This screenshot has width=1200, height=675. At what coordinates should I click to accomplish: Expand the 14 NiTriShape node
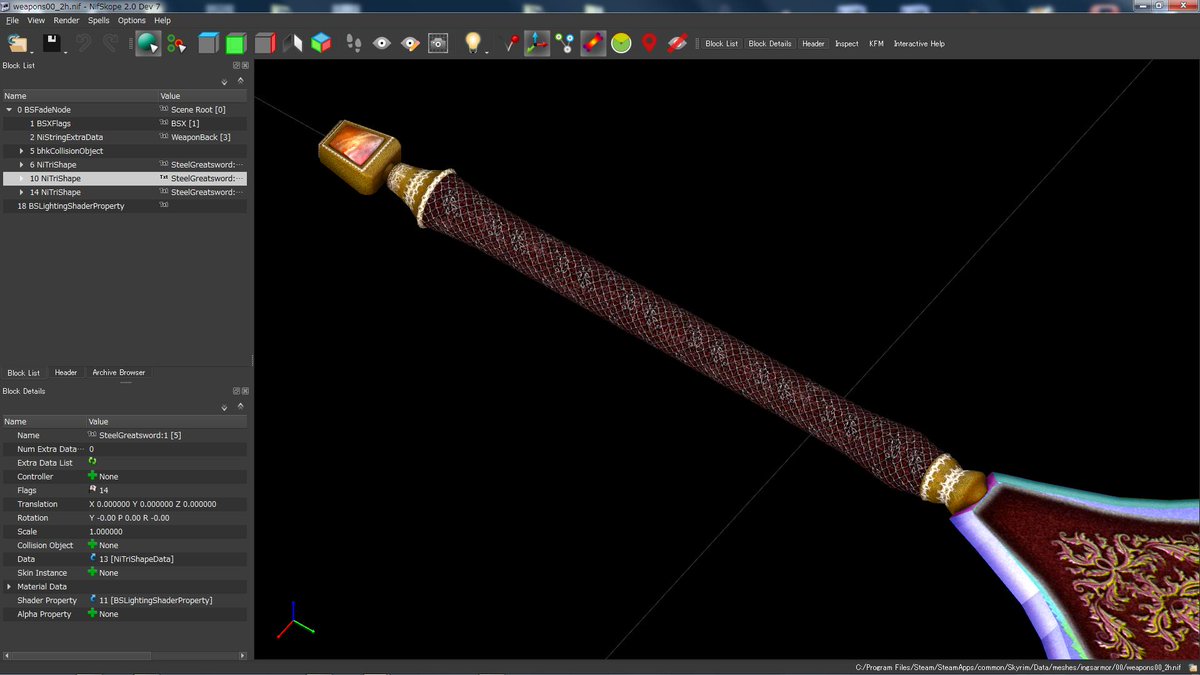point(21,192)
